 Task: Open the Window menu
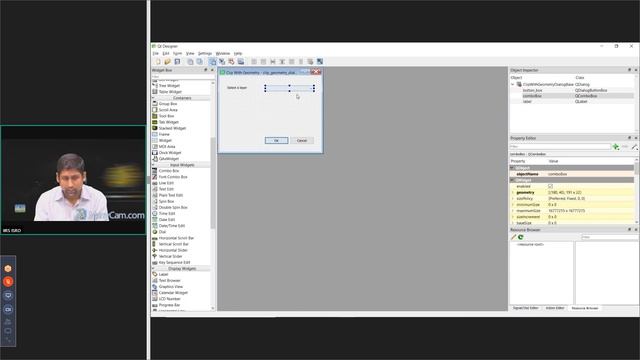(x=223, y=53)
